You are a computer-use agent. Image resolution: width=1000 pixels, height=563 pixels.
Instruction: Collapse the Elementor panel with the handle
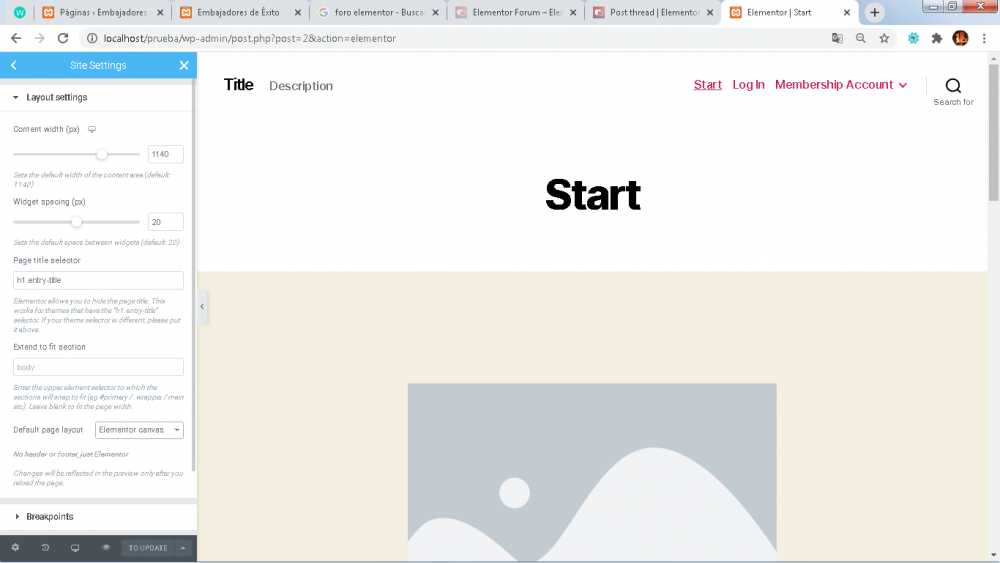click(x=202, y=307)
